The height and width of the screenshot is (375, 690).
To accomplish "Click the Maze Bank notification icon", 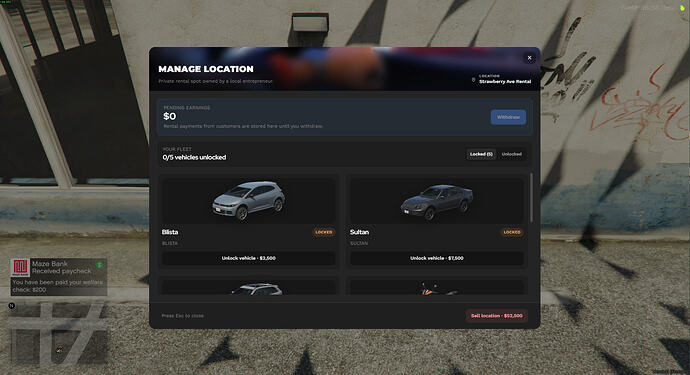I will pos(20,268).
